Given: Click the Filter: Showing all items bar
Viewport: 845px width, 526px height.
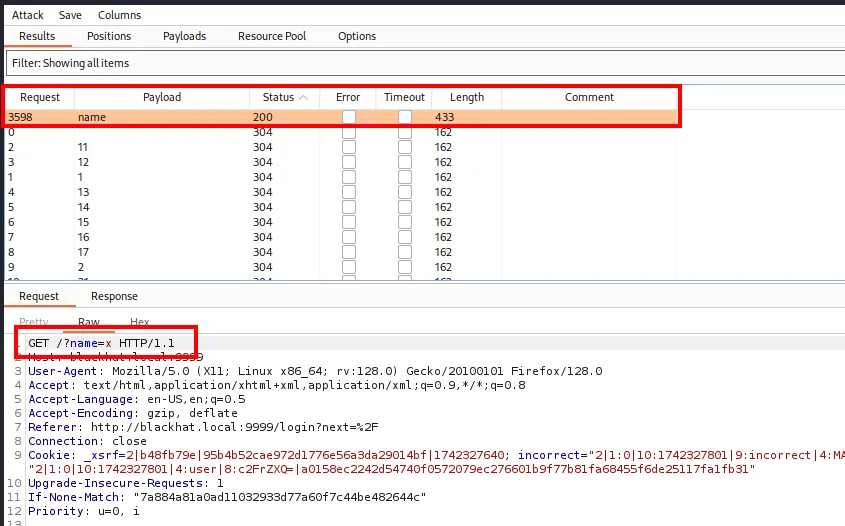Looking at the screenshot, I should pyautogui.click(x=425, y=63).
